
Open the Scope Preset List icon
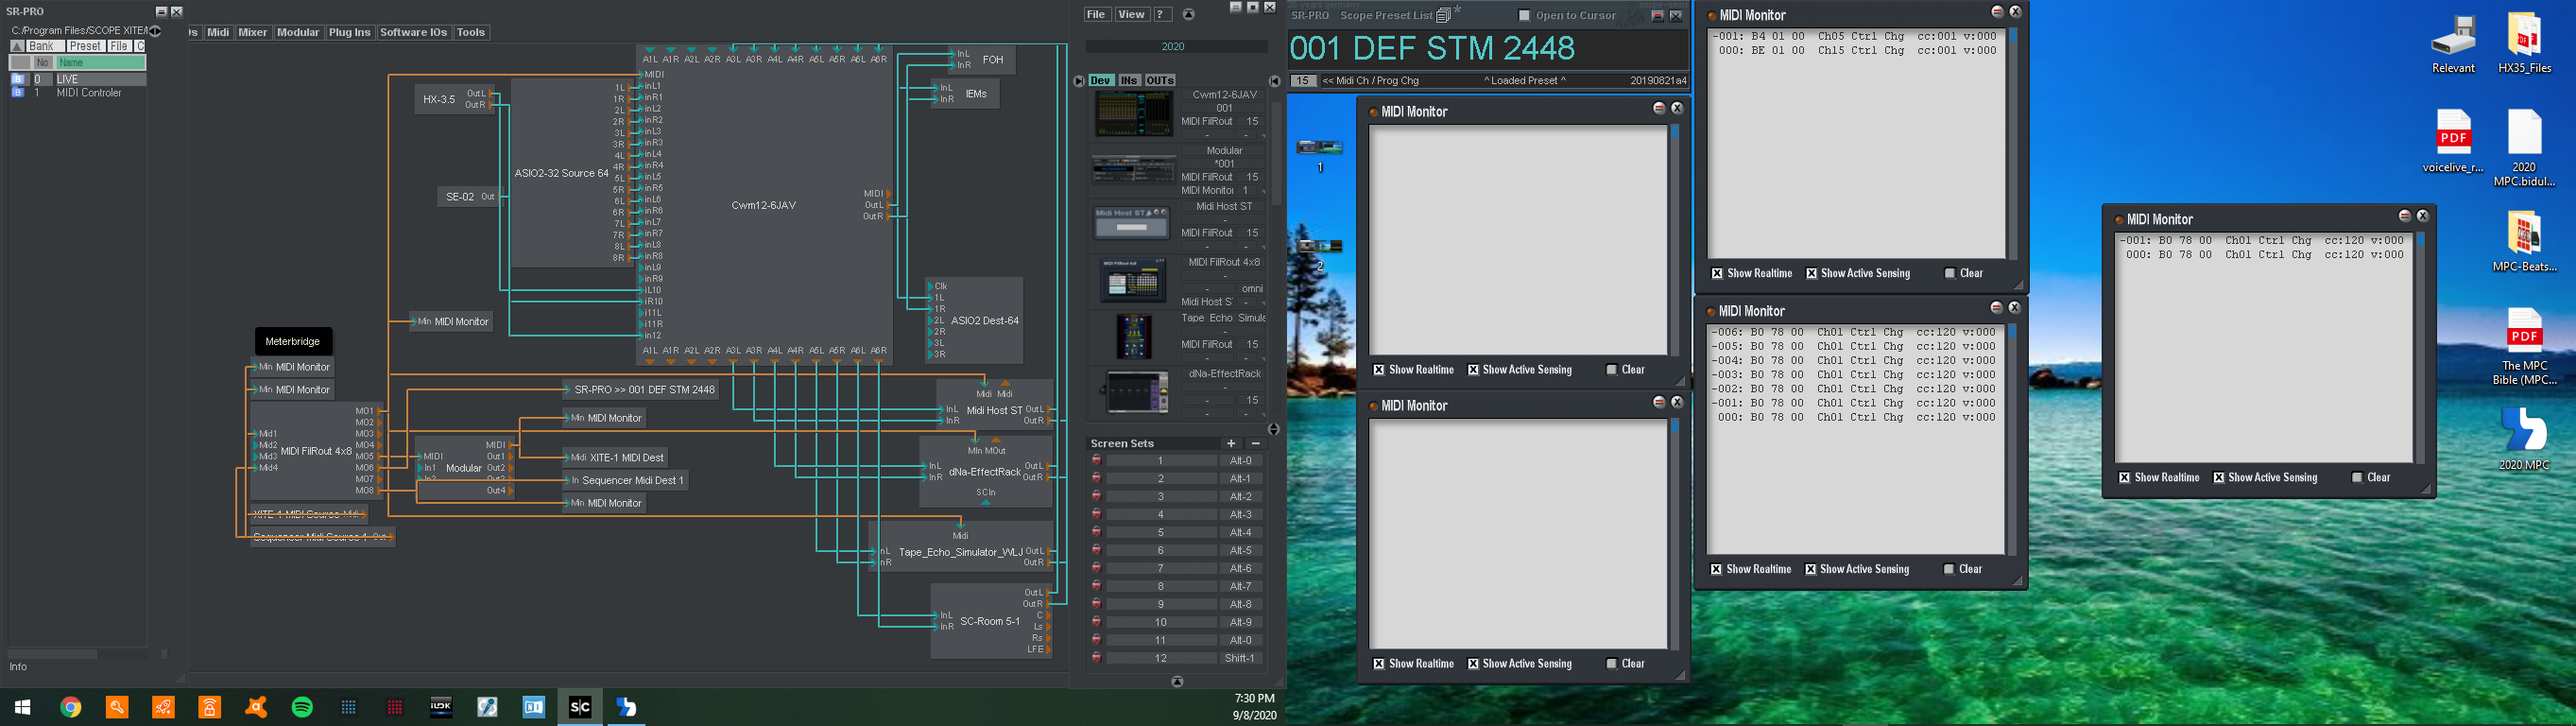pos(1443,15)
